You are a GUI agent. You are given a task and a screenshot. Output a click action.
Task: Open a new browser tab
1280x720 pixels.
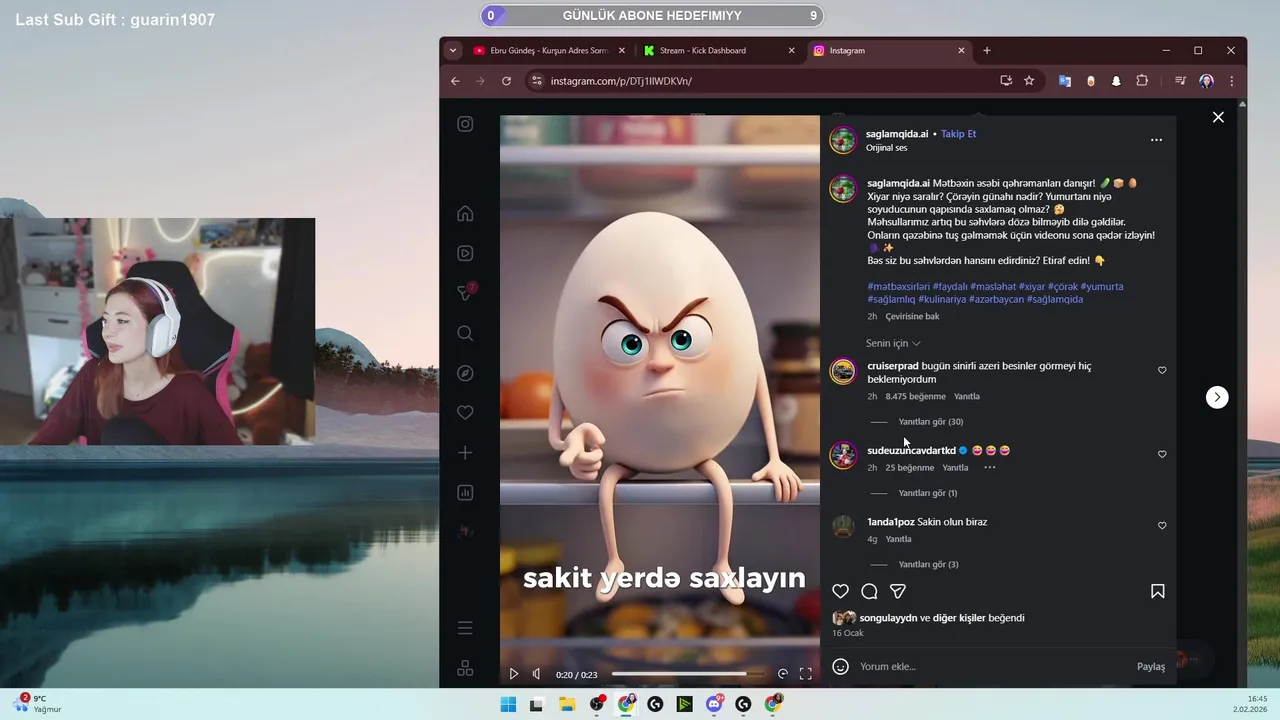(x=987, y=50)
